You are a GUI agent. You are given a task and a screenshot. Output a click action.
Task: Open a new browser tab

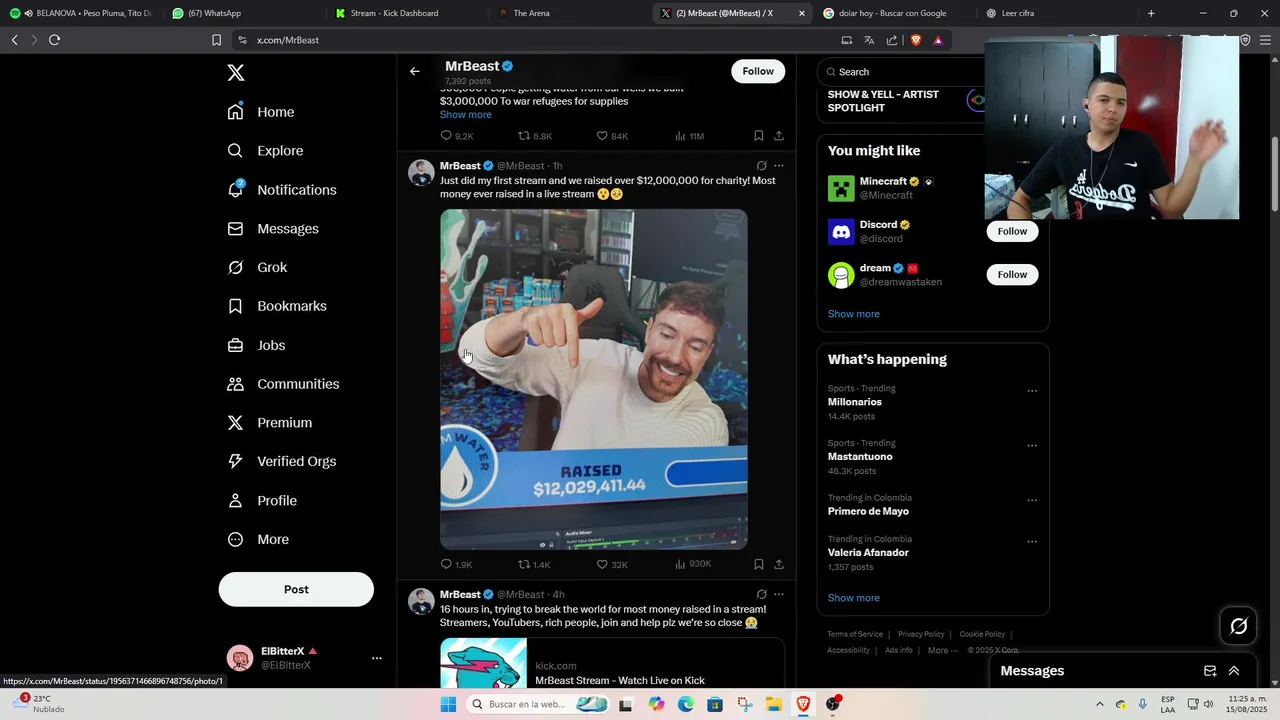point(1151,13)
